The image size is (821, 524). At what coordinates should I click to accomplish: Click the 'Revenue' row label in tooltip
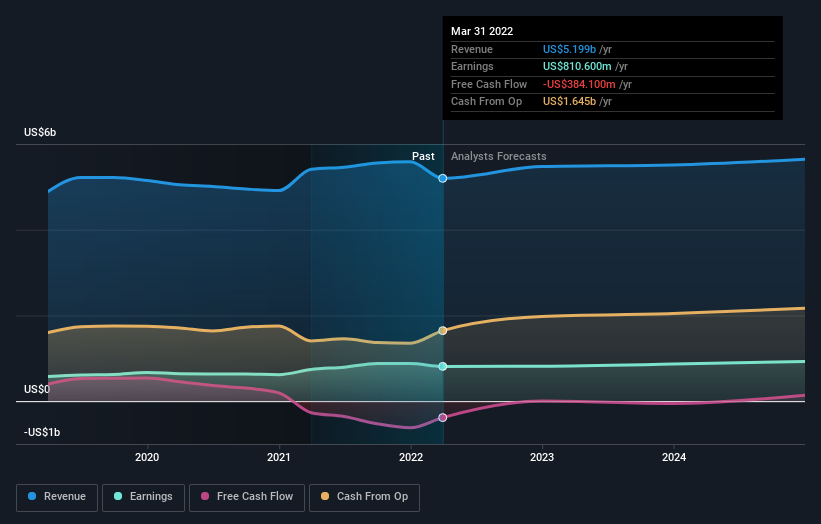(x=472, y=49)
